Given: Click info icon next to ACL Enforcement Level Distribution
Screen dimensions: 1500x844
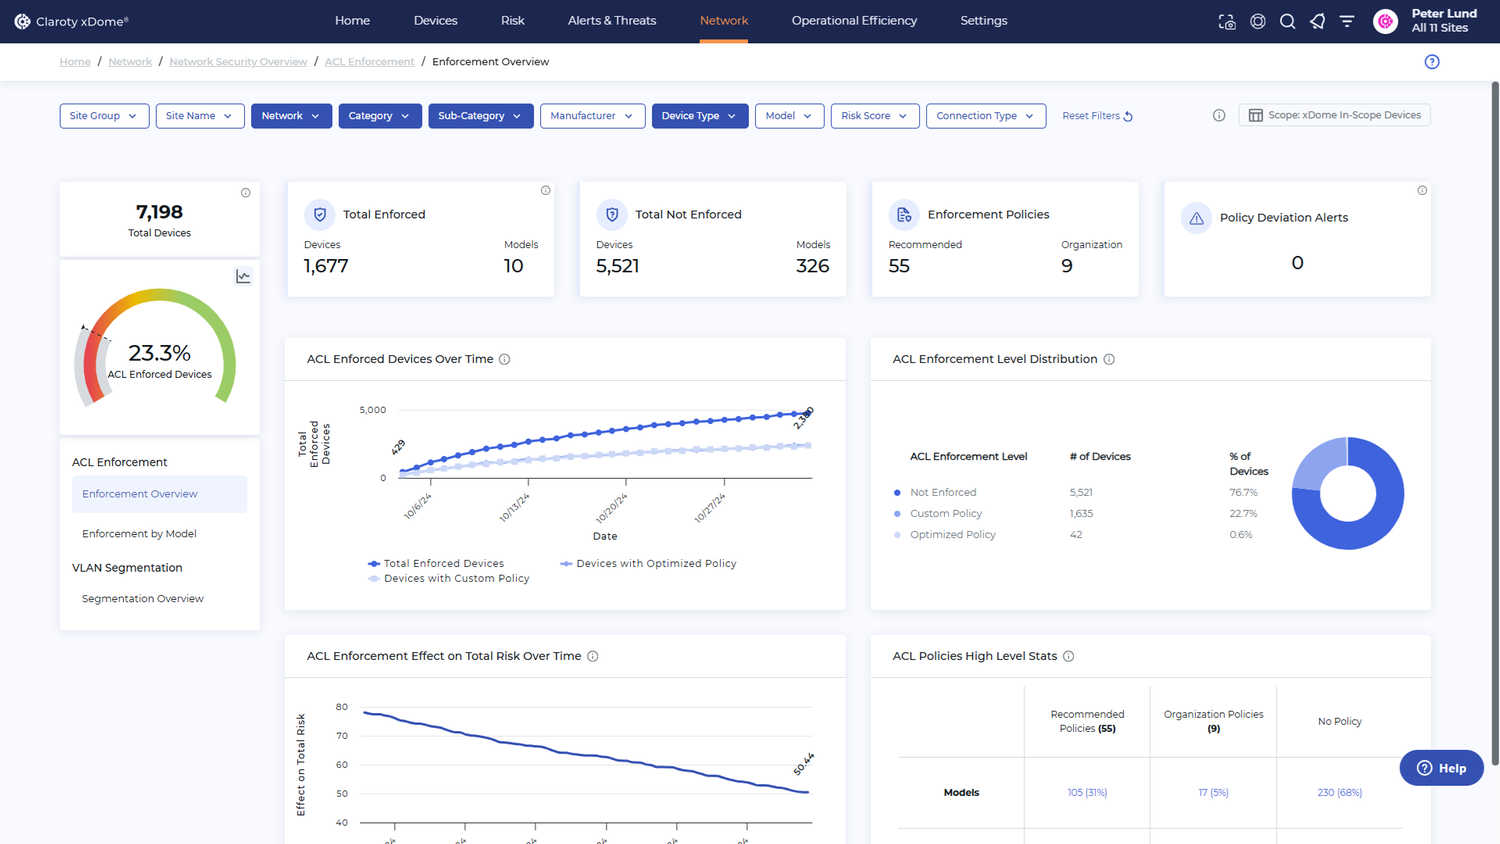Looking at the screenshot, I should 1109,360.
